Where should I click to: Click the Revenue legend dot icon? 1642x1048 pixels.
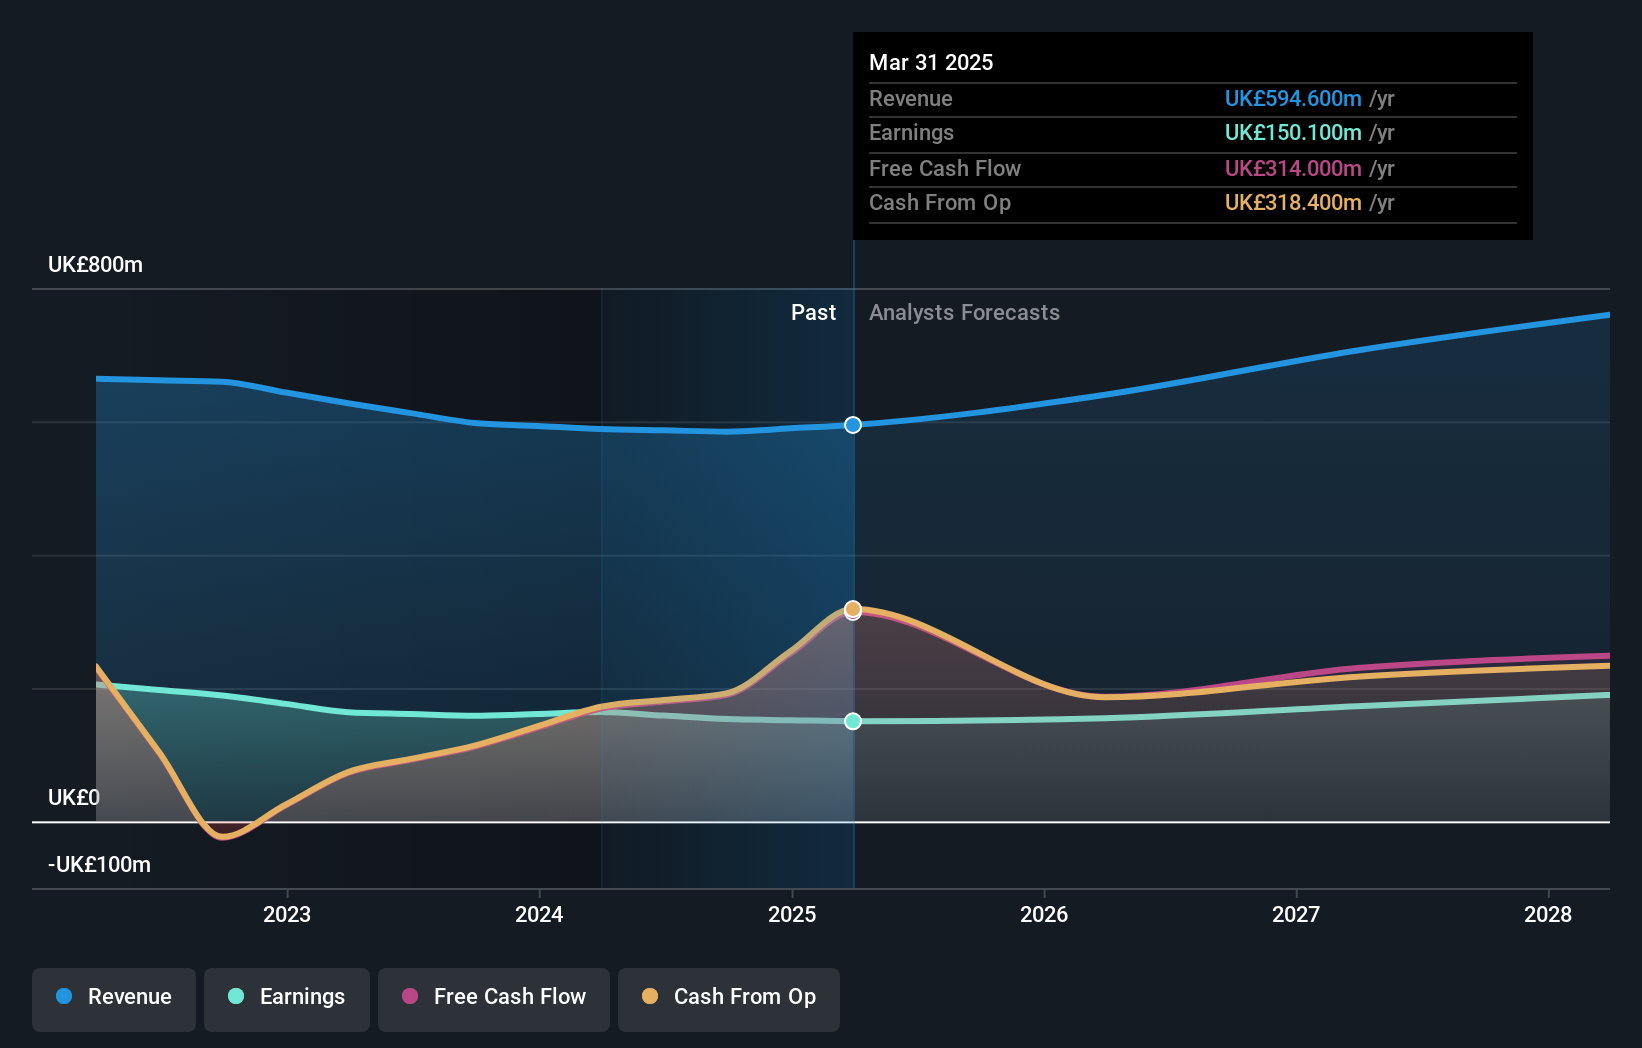click(64, 997)
